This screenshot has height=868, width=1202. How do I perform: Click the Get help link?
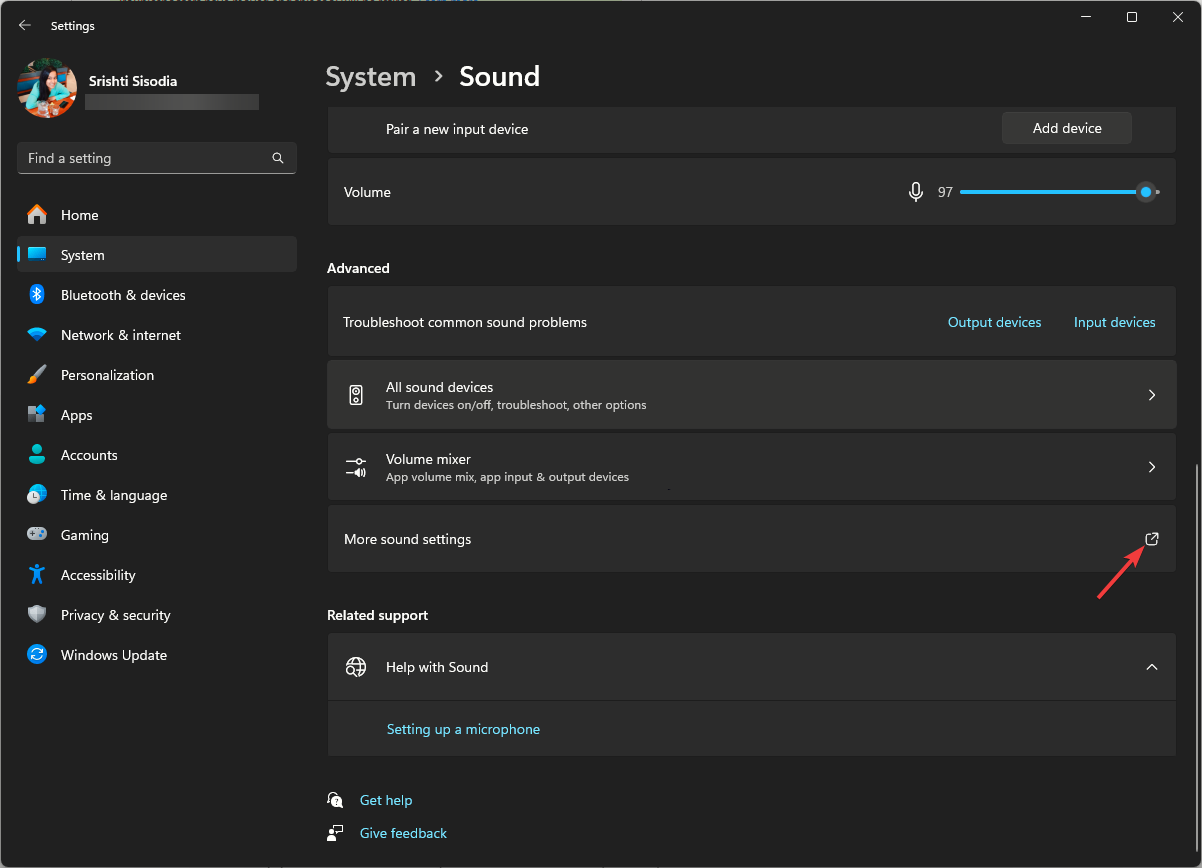(x=386, y=800)
